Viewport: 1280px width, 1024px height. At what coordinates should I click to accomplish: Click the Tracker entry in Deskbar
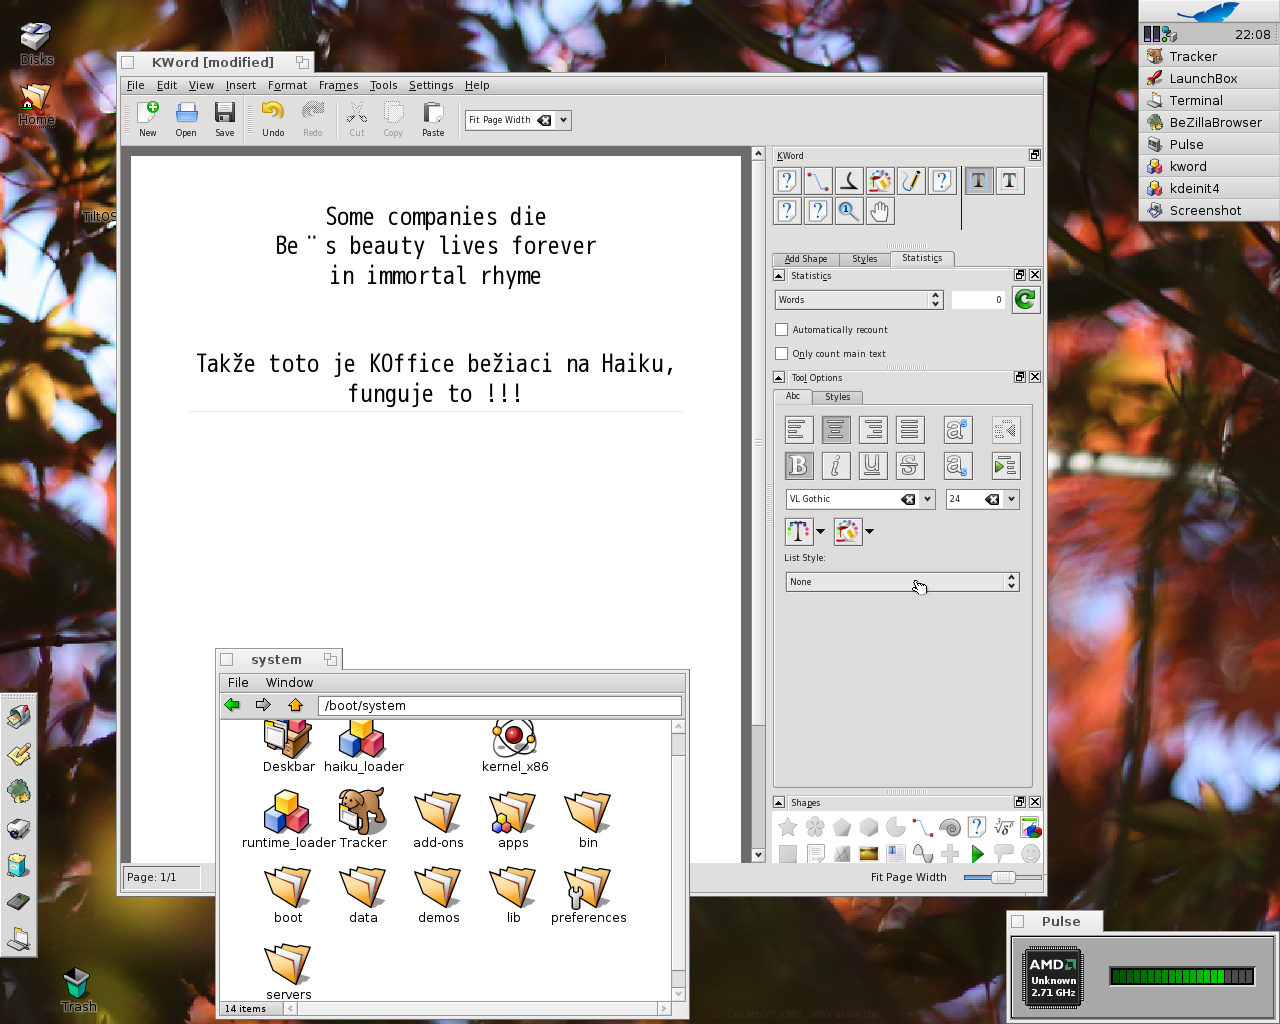(x=1209, y=56)
